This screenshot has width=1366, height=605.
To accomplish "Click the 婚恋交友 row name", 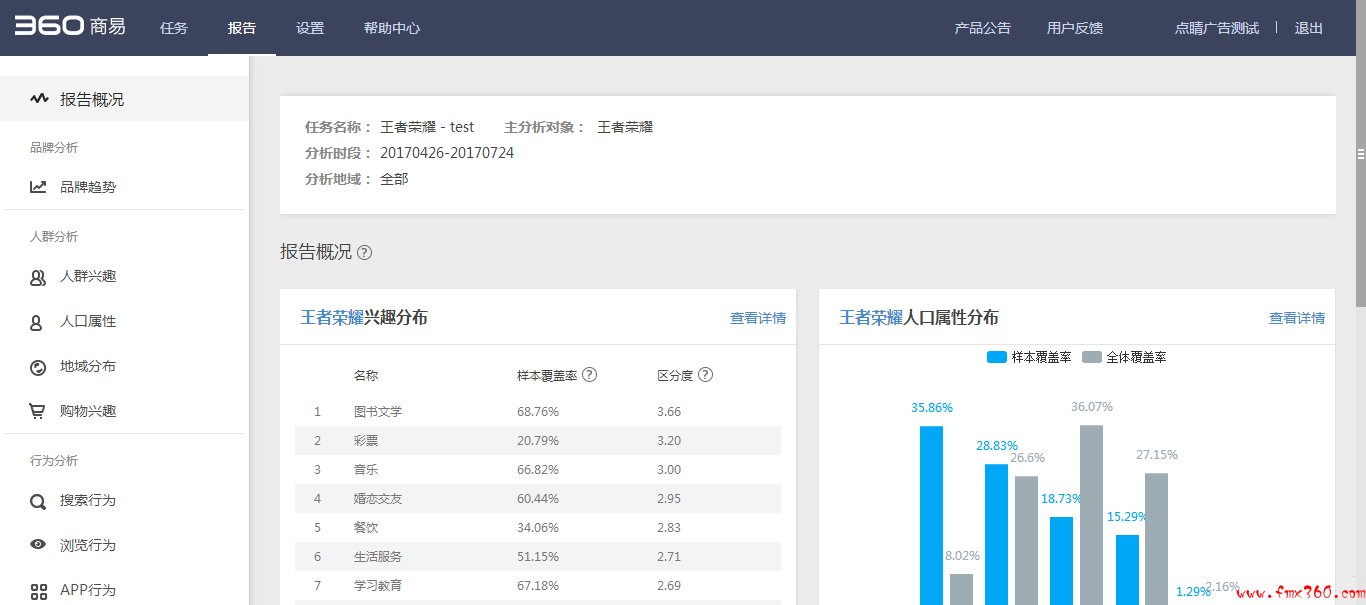I will [378, 498].
